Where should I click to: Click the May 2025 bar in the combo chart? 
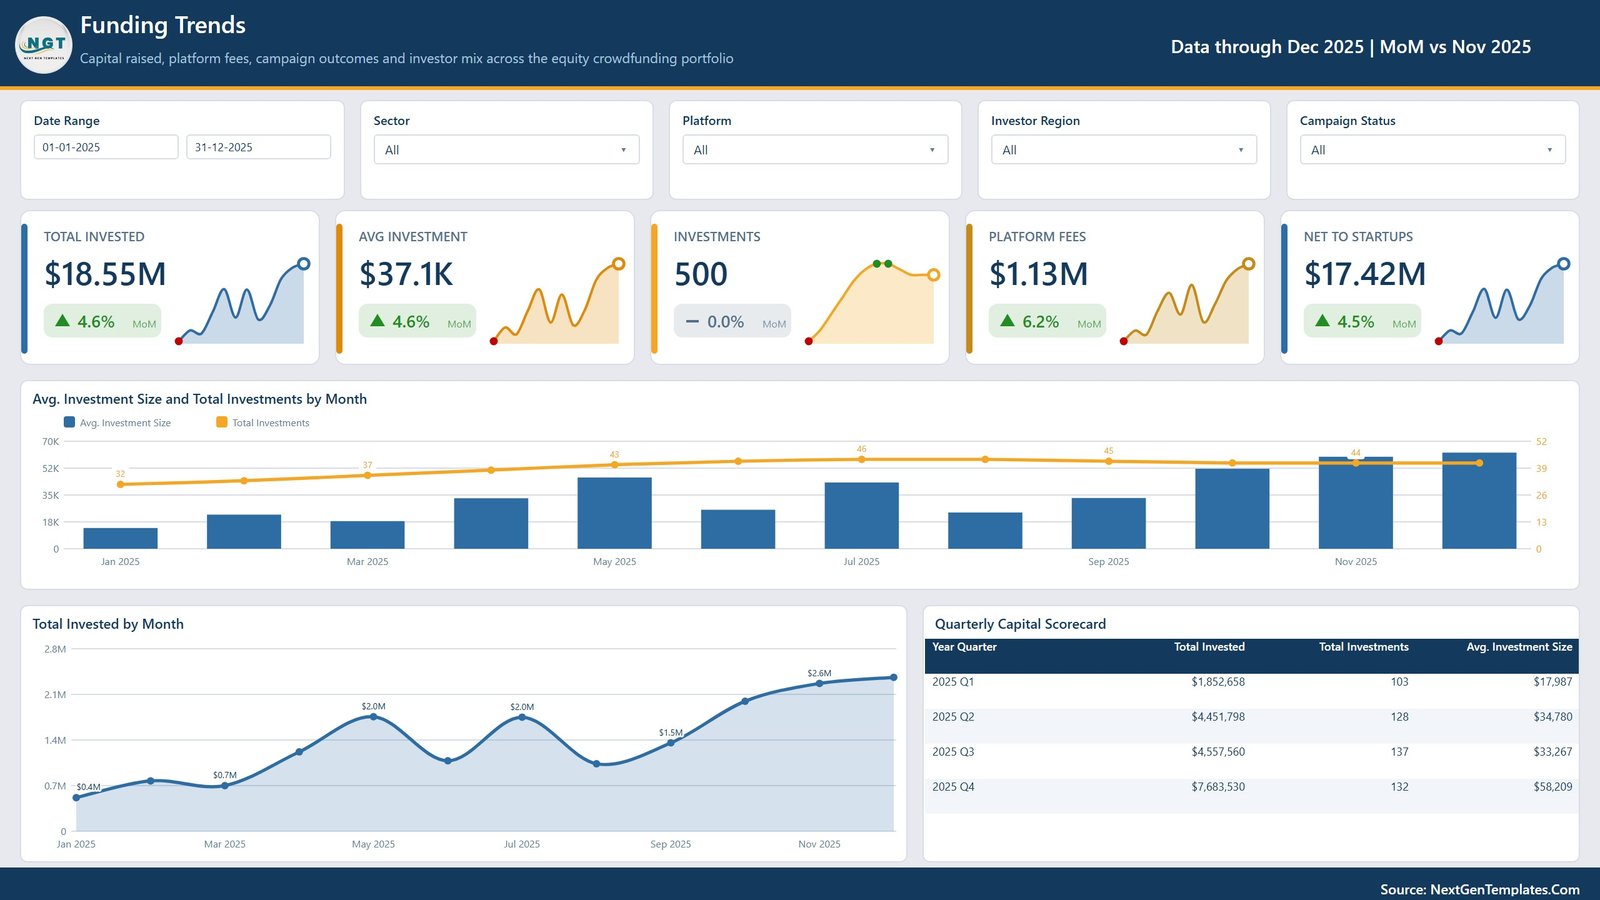click(x=614, y=513)
